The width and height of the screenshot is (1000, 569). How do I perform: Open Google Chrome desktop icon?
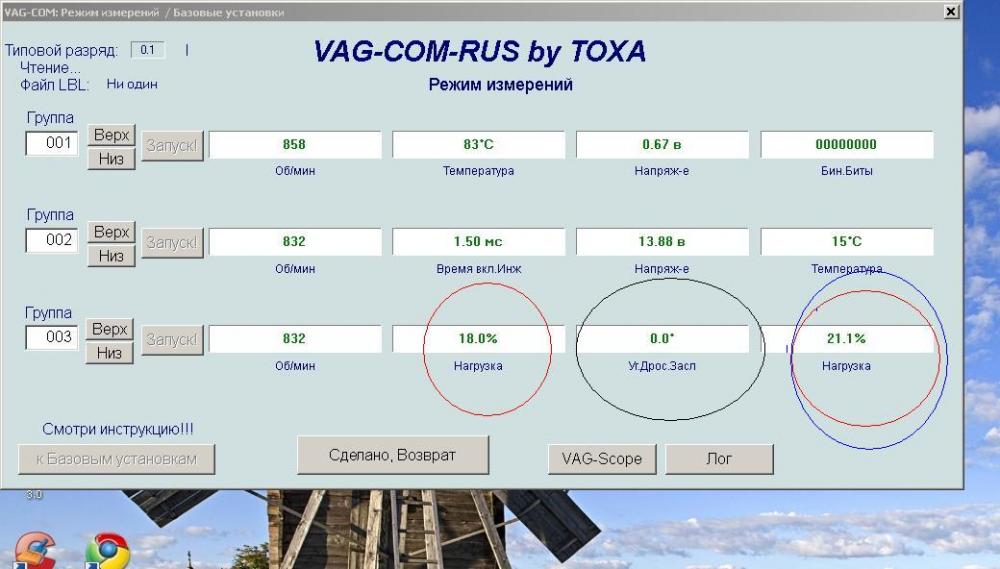click(x=106, y=551)
